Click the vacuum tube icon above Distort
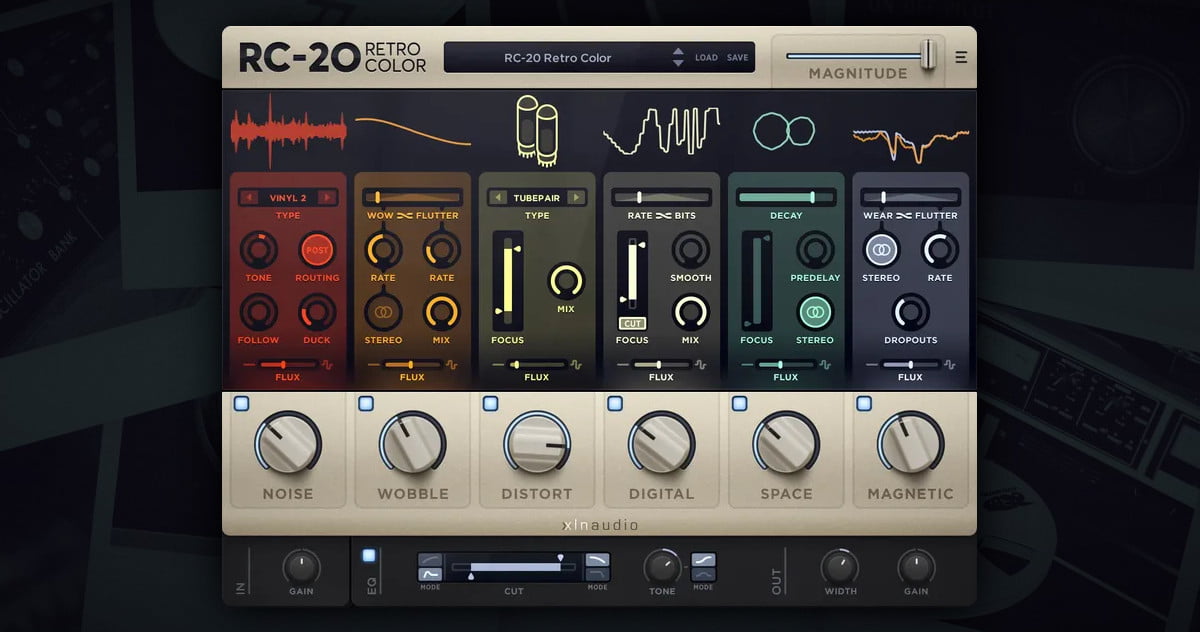Viewport: 1200px width, 632px height. [537, 127]
